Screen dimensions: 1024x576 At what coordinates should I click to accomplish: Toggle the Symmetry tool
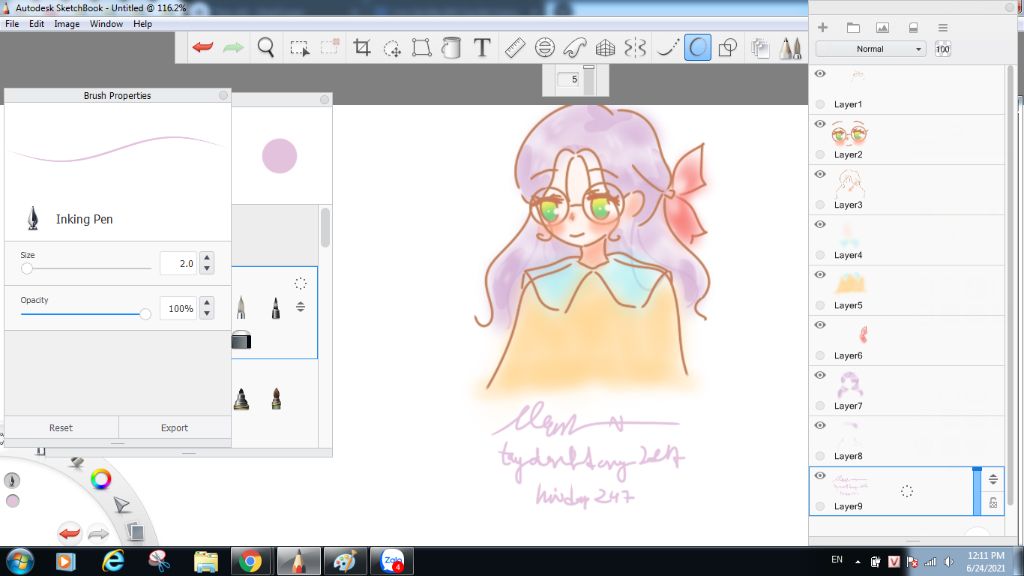pyautogui.click(x=635, y=47)
